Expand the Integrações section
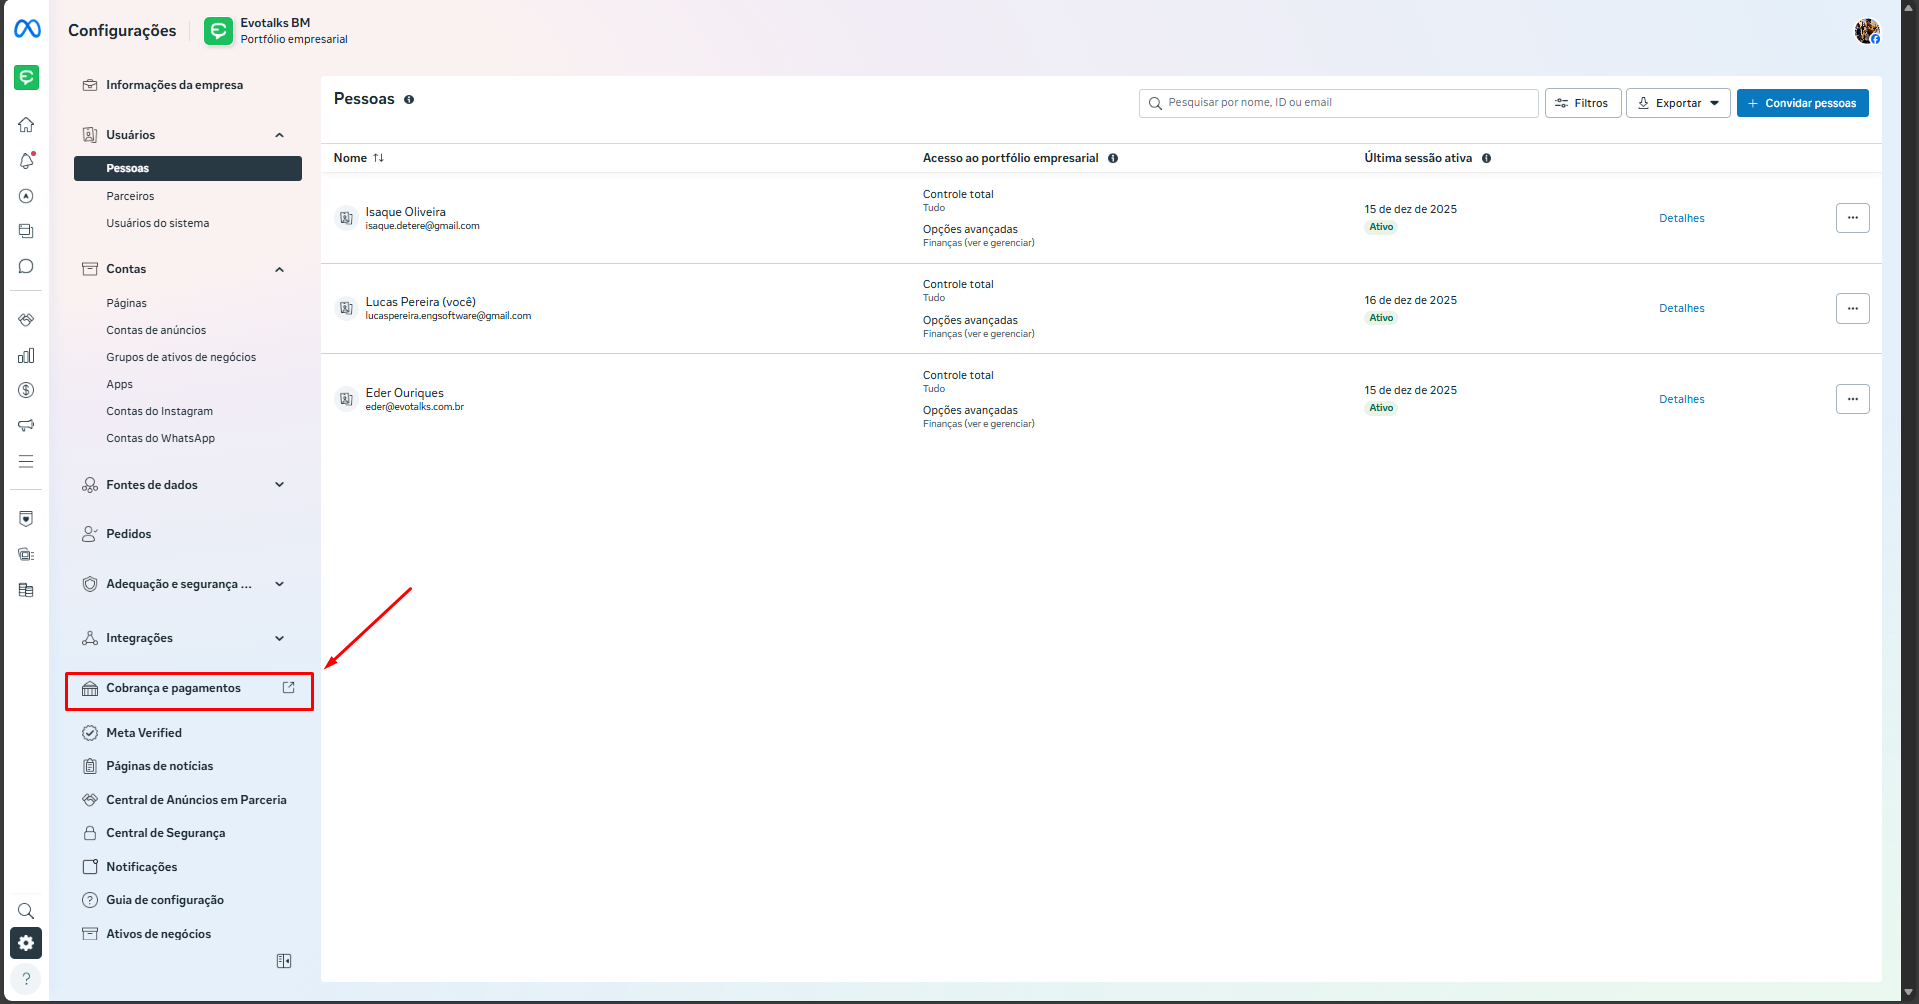The height and width of the screenshot is (1004, 1919). pos(279,638)
